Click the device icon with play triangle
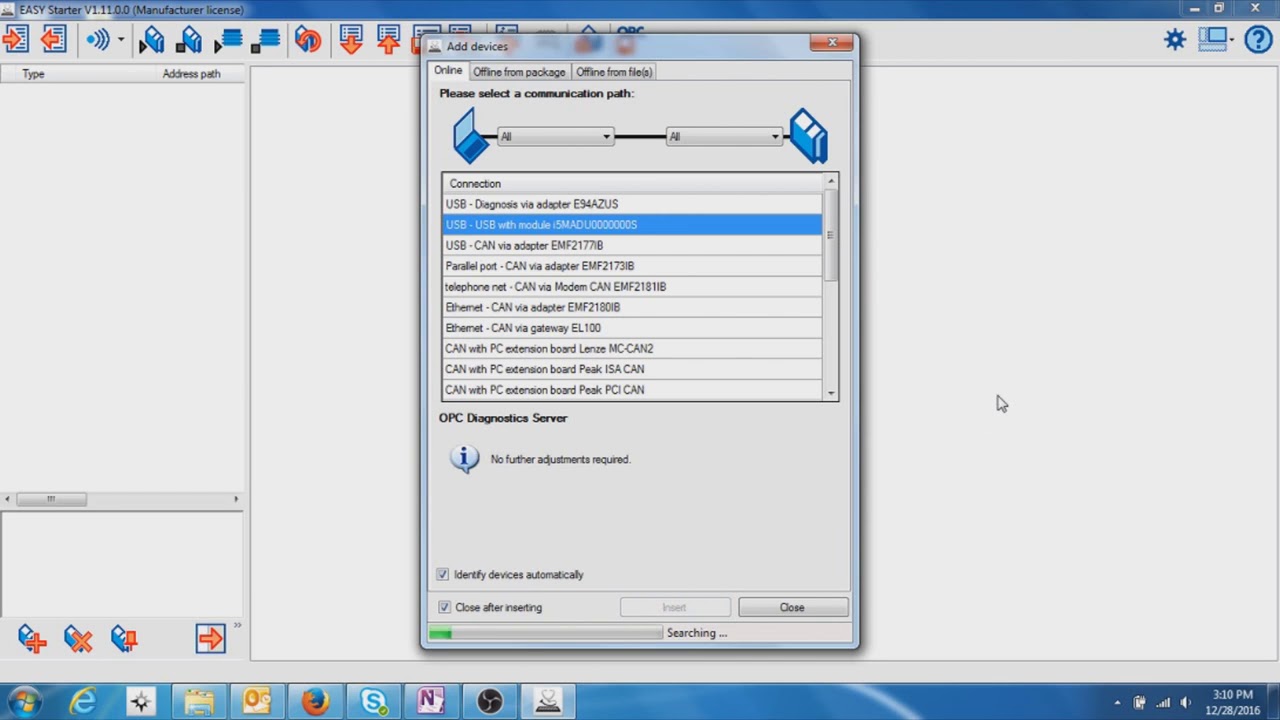Image resolution: width=1280 pixels, height=720 pixels. point(151,40)
